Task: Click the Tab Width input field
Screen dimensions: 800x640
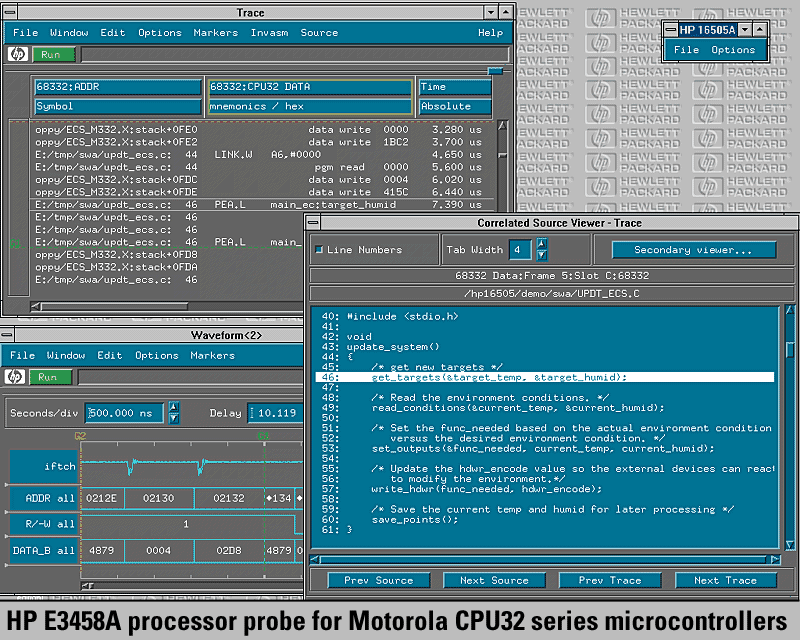Action: (x=520, y=250)
